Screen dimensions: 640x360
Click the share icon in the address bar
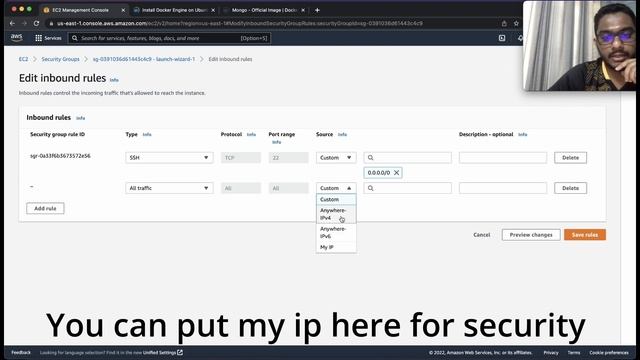(504, 24)
